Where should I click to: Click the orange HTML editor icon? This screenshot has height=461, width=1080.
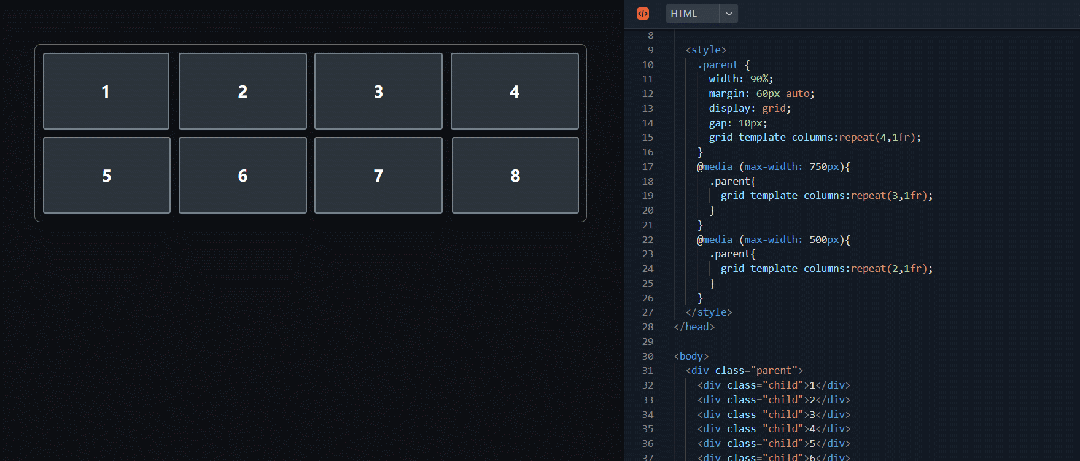click(643, 13)
